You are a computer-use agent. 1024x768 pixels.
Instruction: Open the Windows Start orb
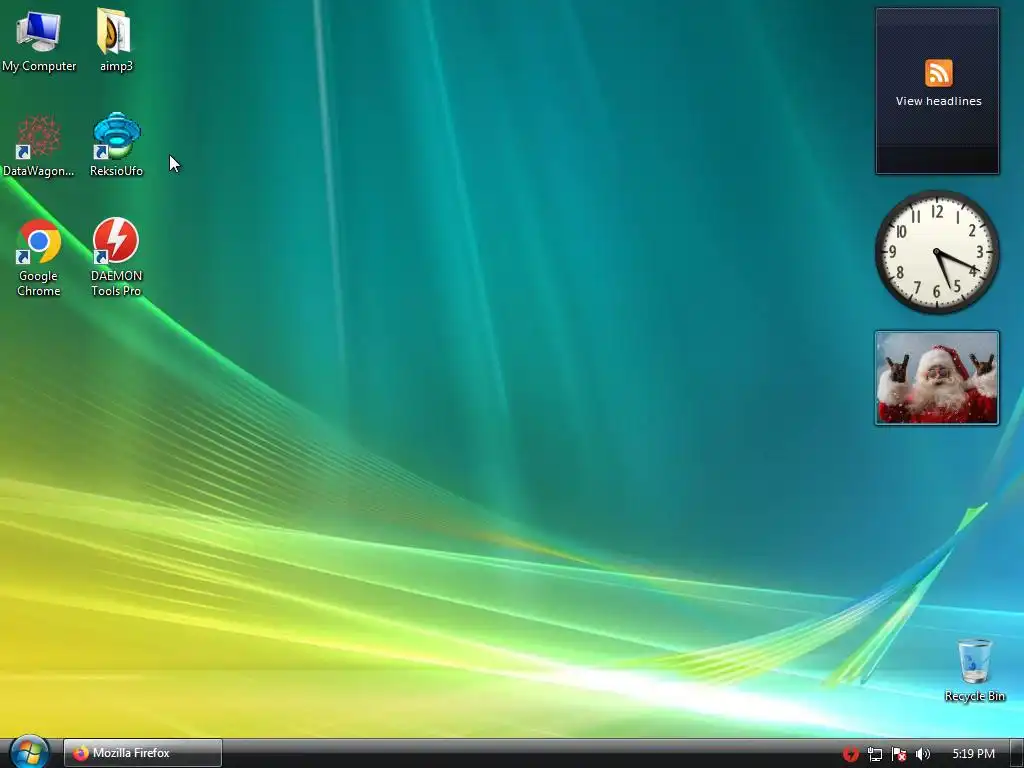coord(29,752)
